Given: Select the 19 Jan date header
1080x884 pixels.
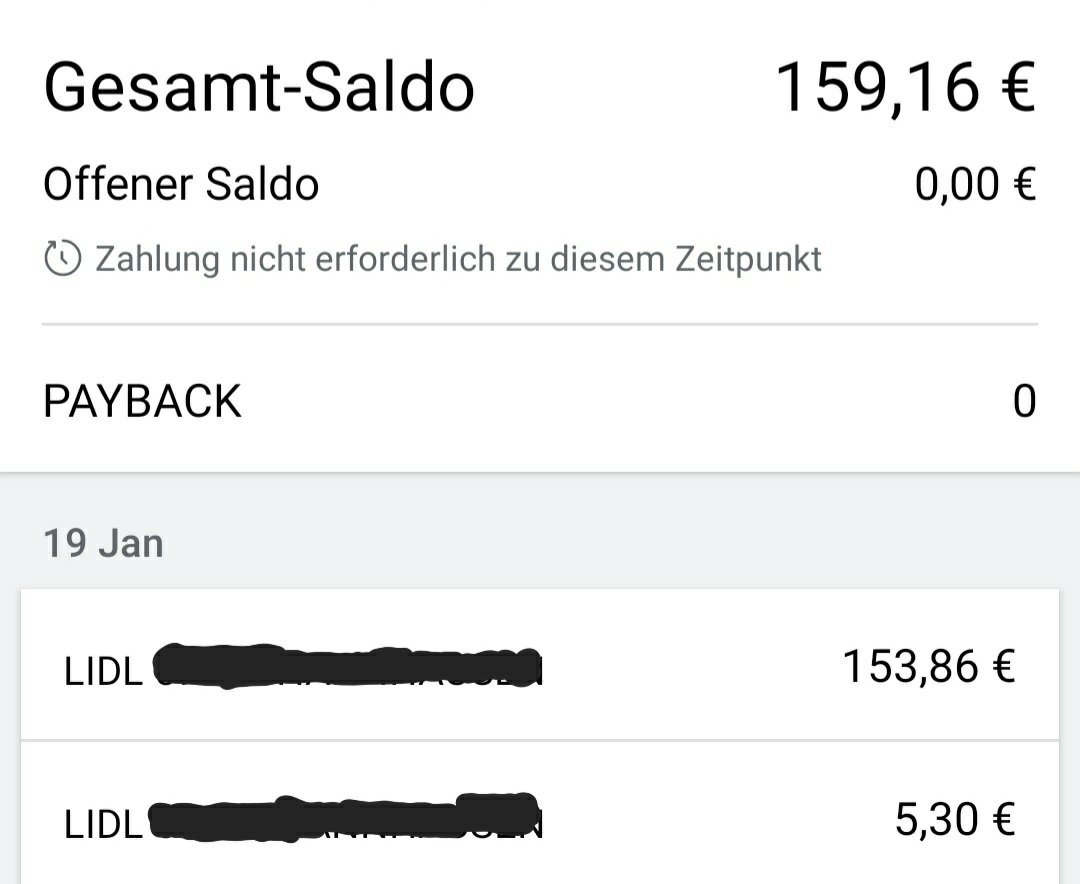Looking at the screenshot, I should (x=103, y=544).
